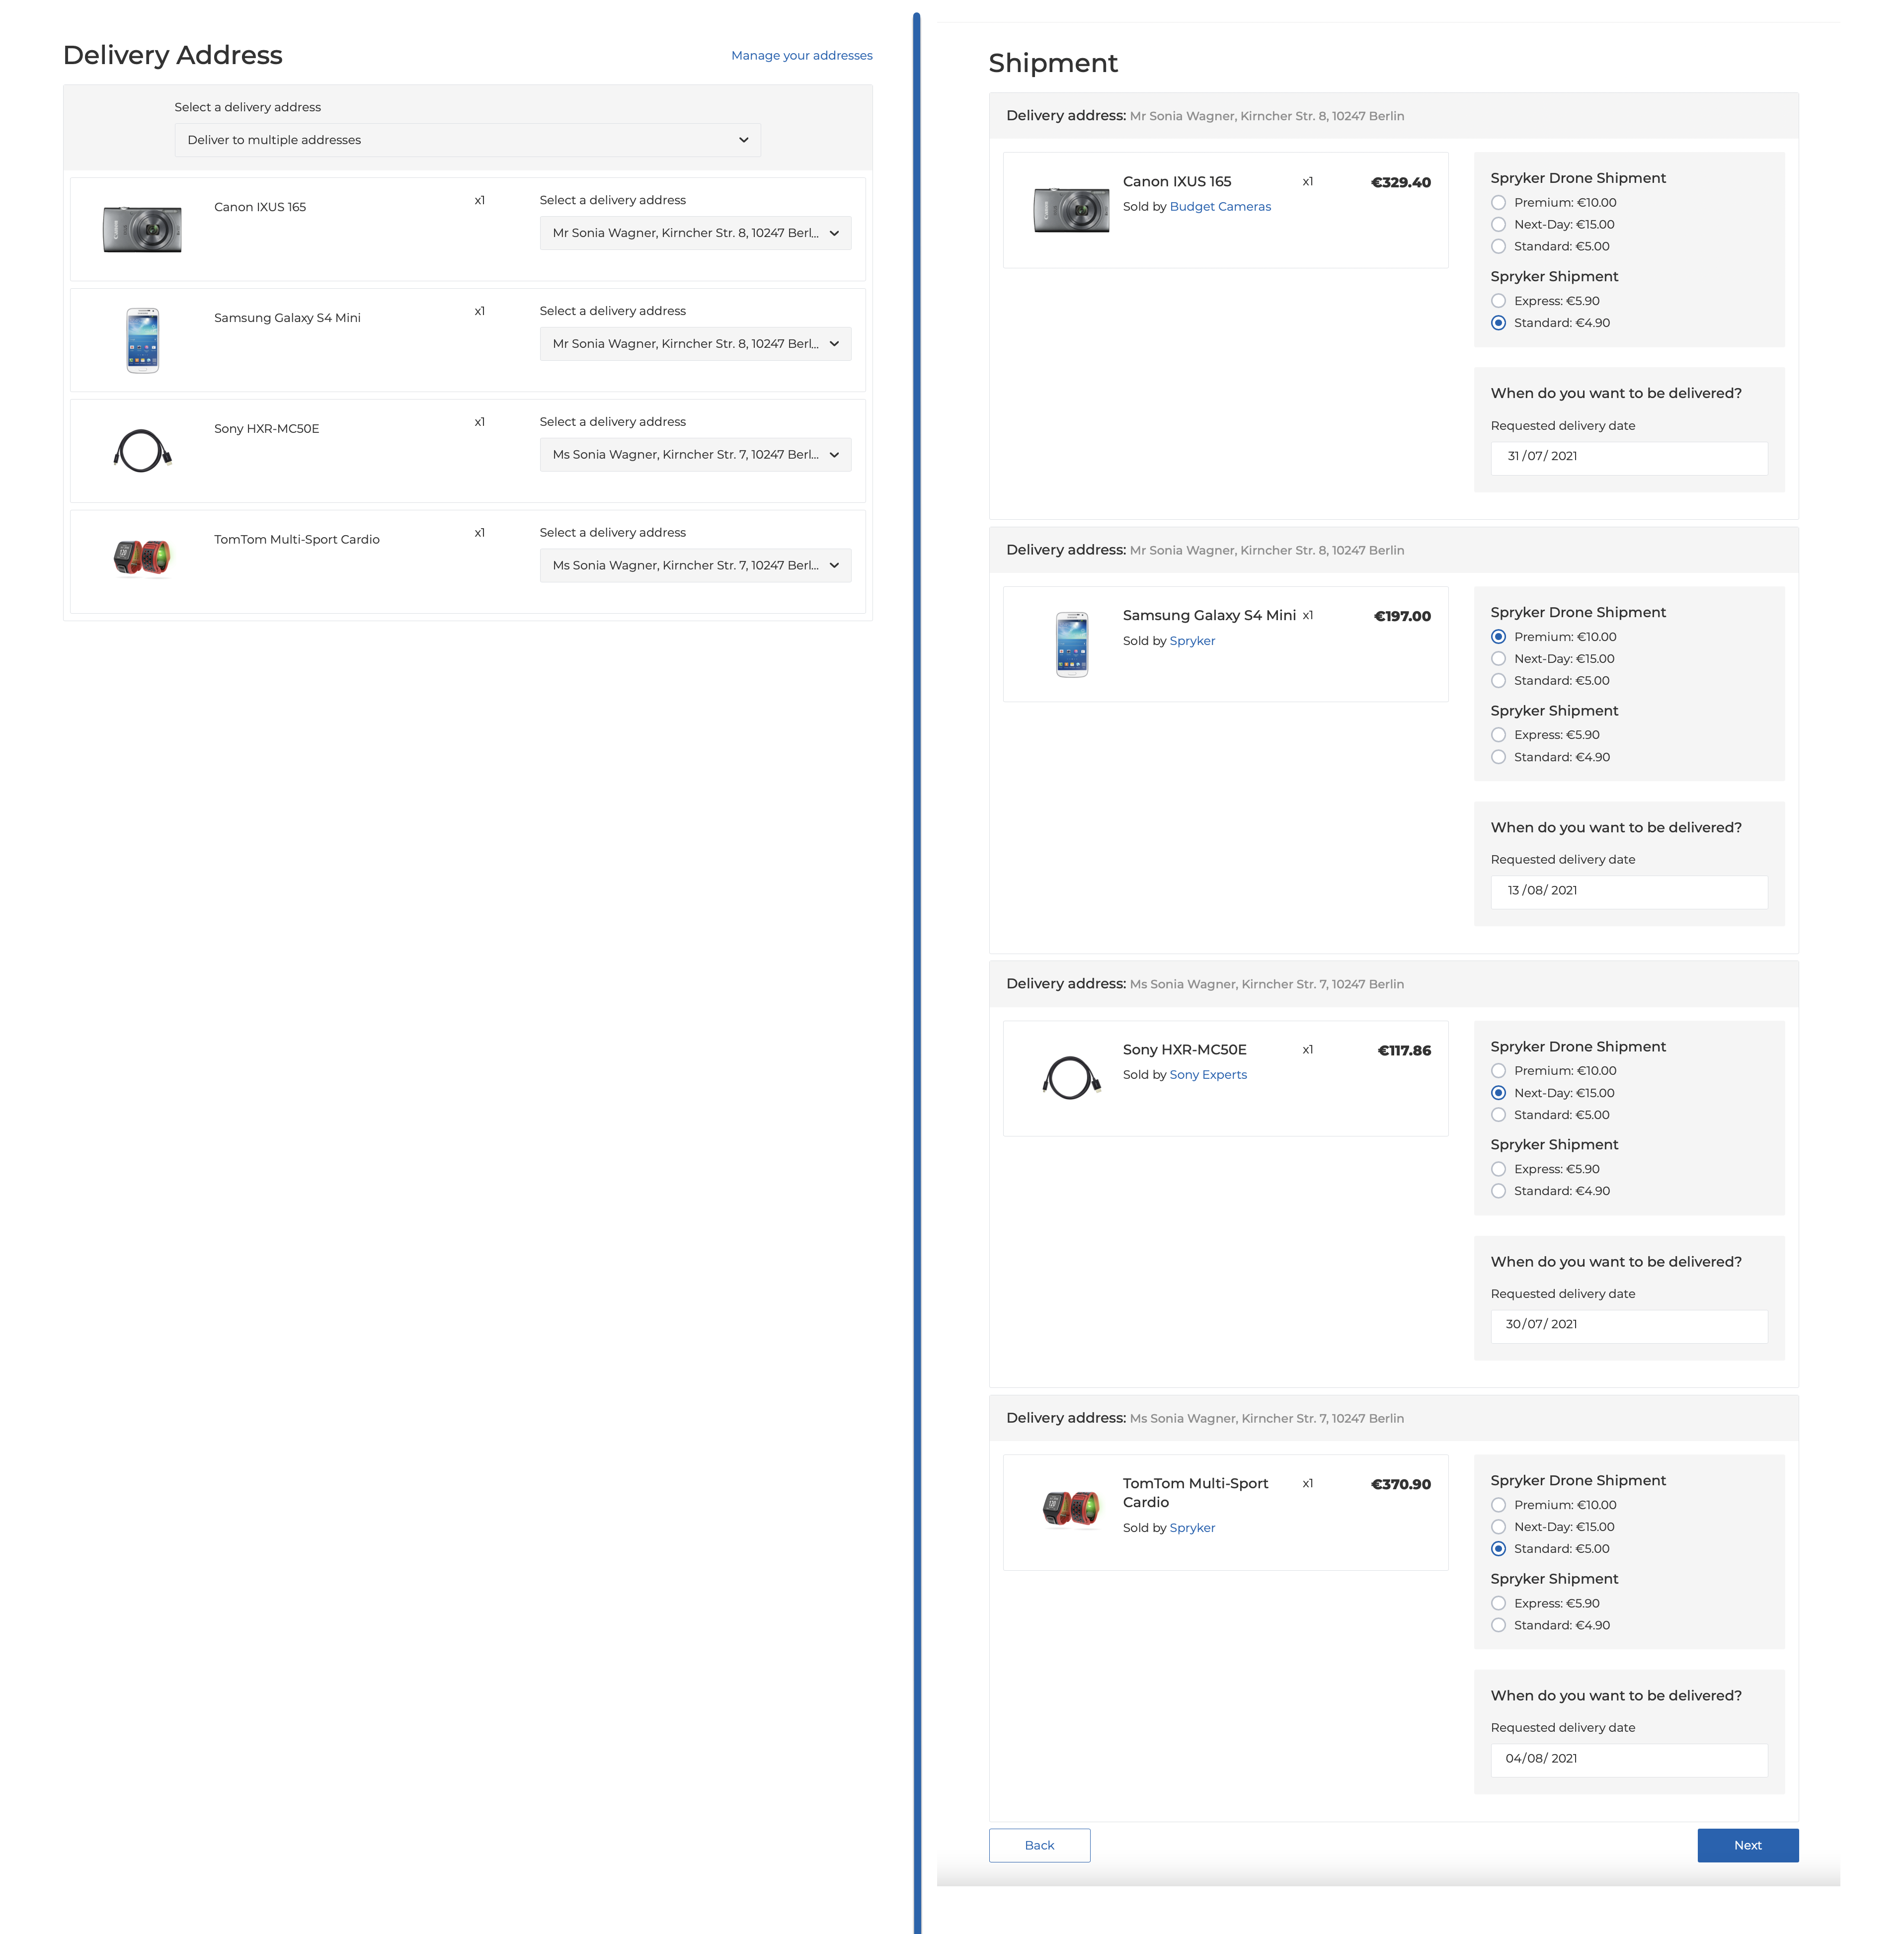
Task: Select Spryker Standard €4.90 for Samsung Galaxy S4 Mini
Action: [x=1498, y=757]
